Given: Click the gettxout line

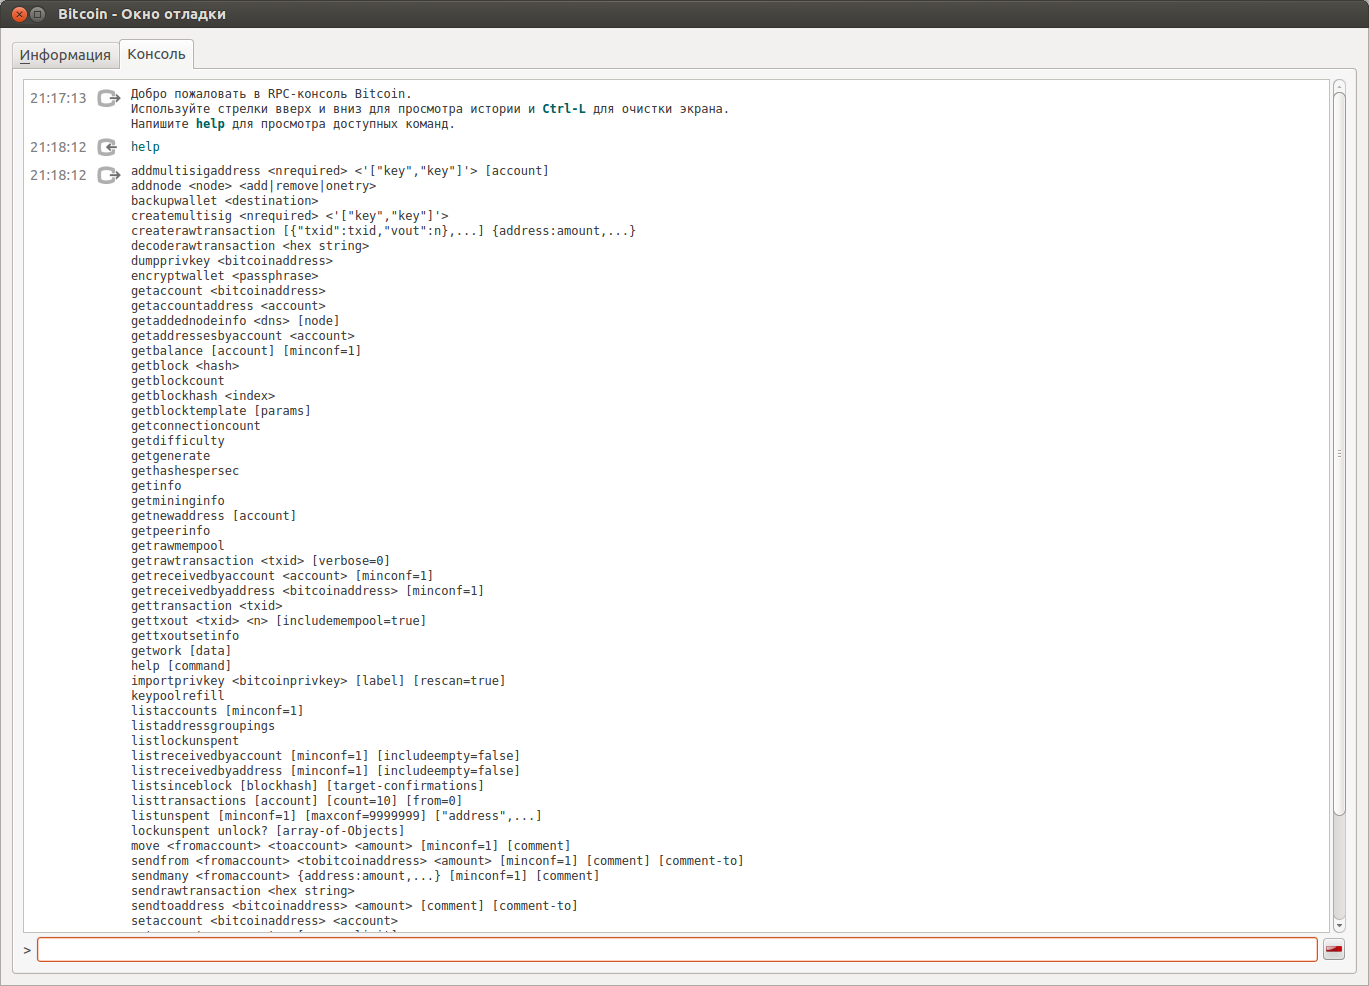Looking at the screenshot, I should click(279, 621).
